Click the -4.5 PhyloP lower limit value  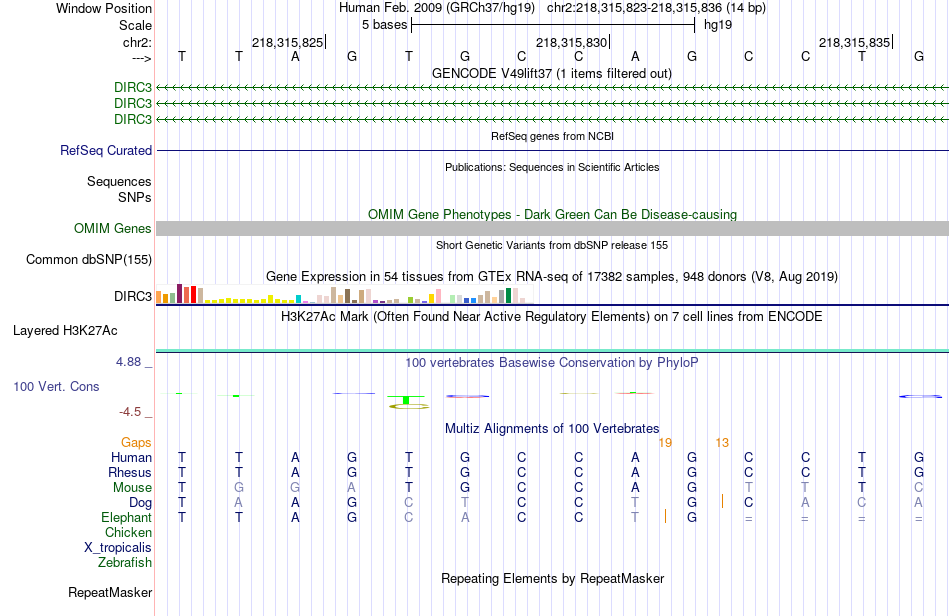pos(130,412)
